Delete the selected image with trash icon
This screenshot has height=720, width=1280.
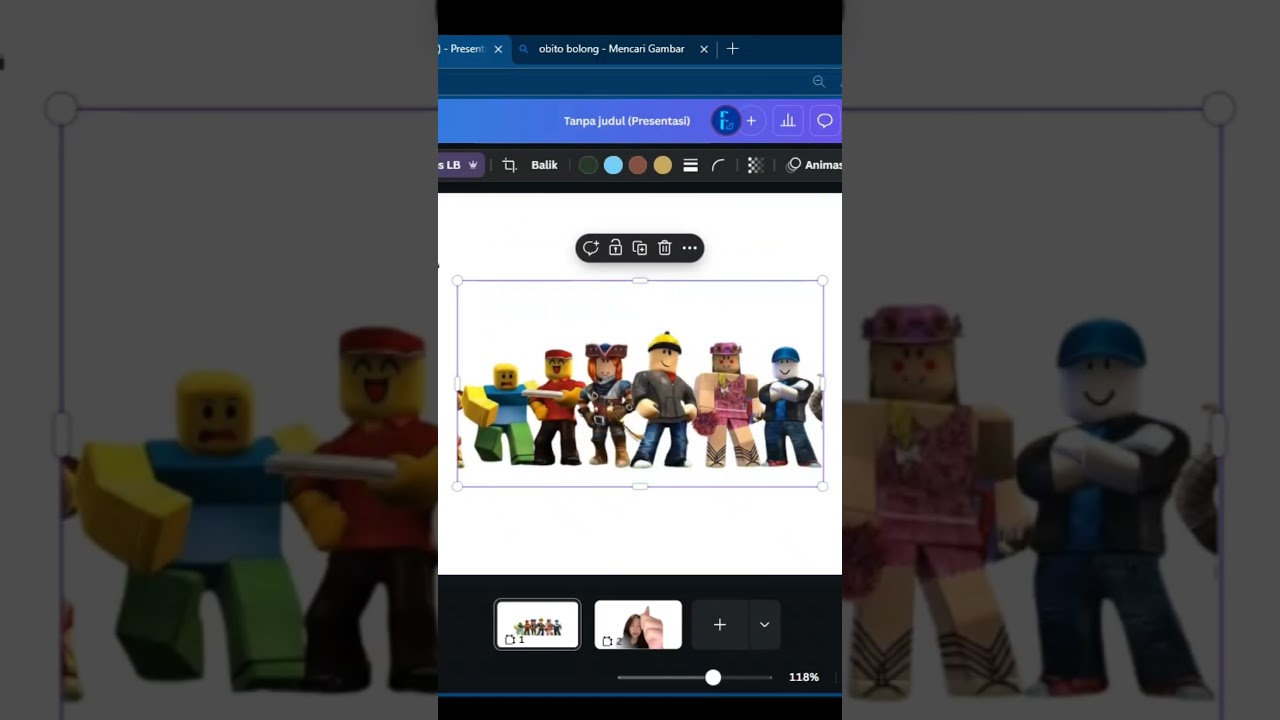[x=664, y=248]
